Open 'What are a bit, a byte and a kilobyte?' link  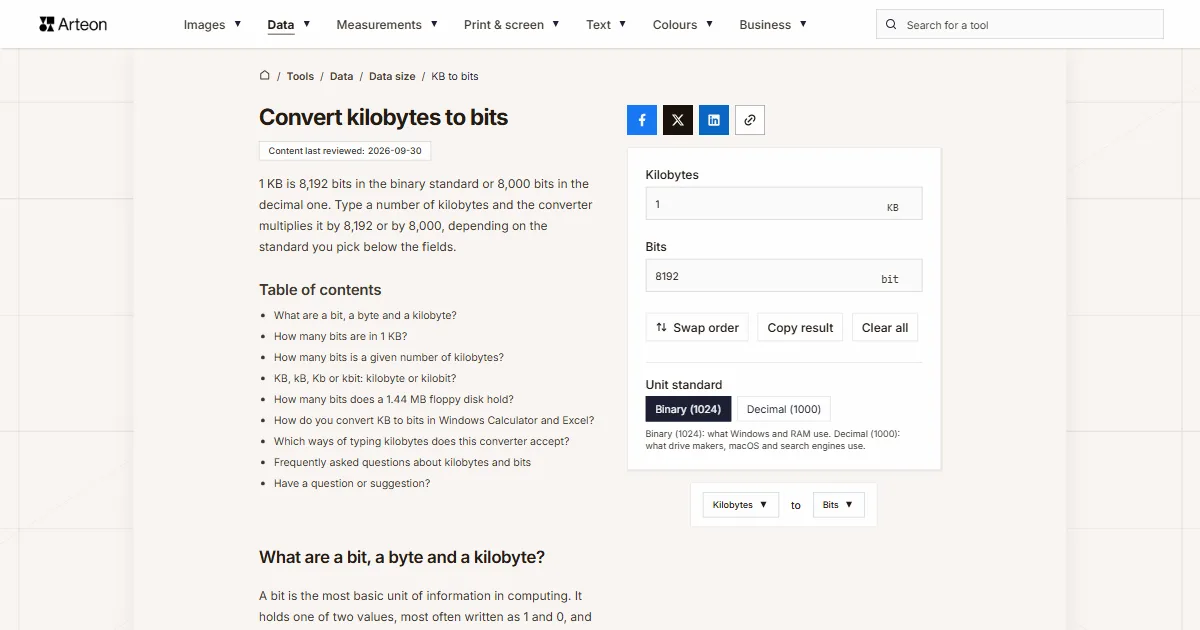pyautogui.click(x=365, y=315)
